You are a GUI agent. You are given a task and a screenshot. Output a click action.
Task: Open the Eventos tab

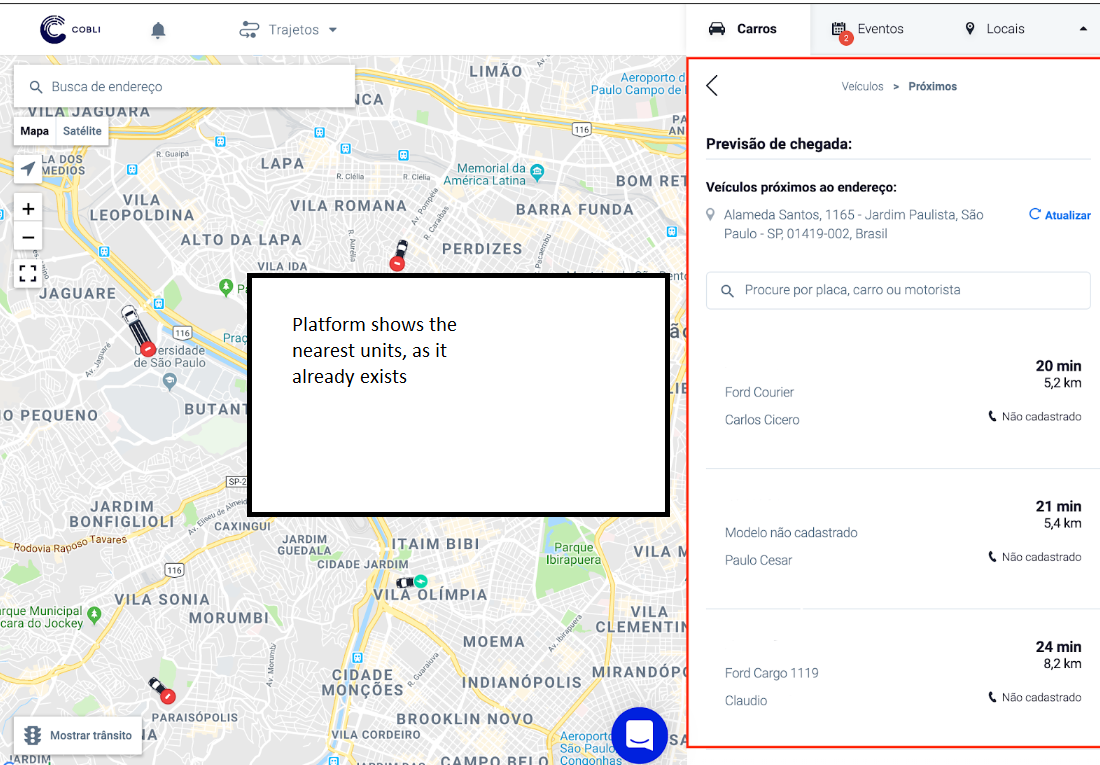[x=868, y=29]
